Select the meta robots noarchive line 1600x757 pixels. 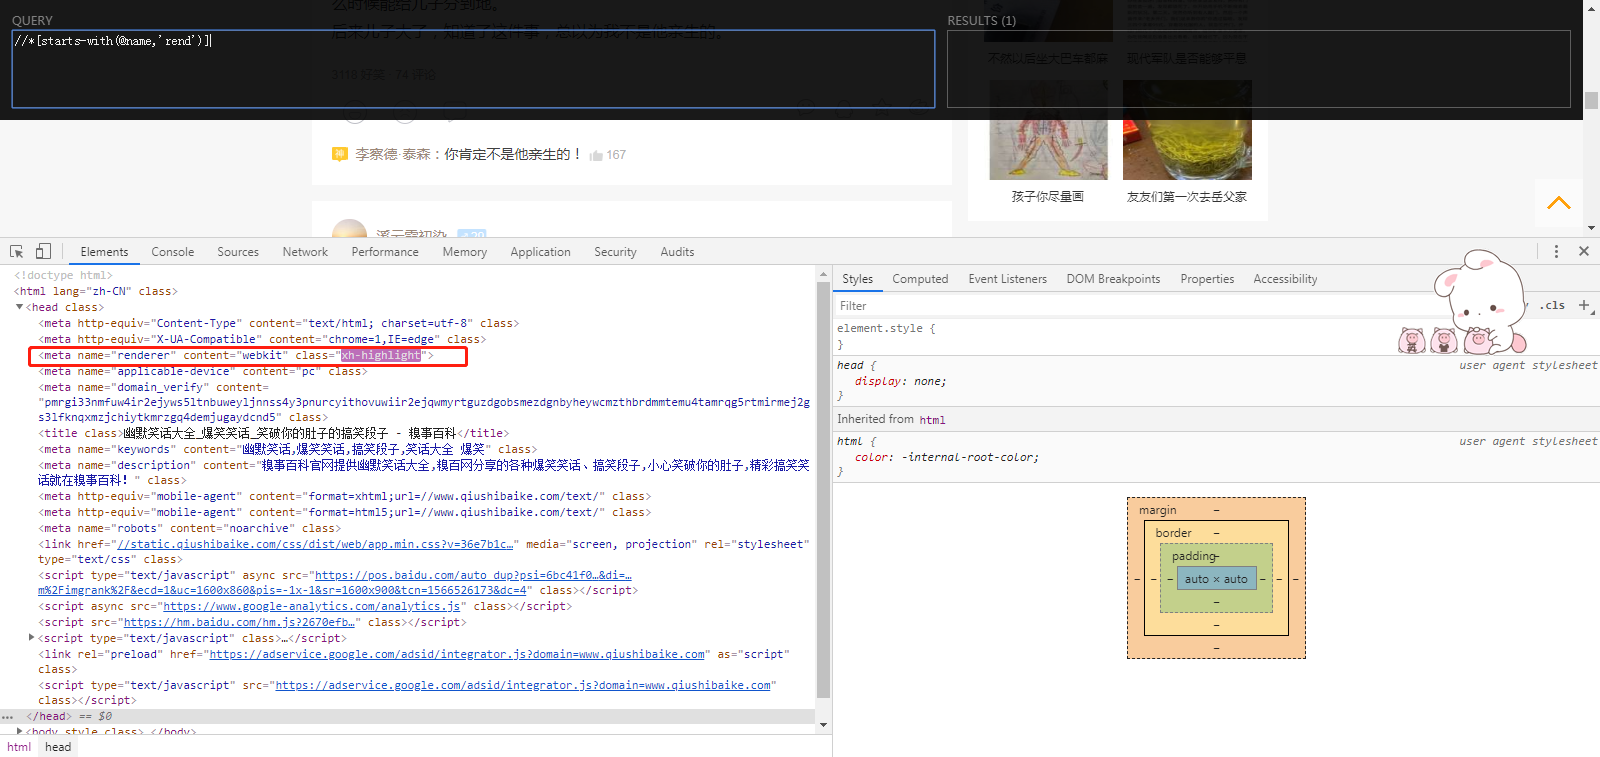pyautogui.click(x=190, y=528)
